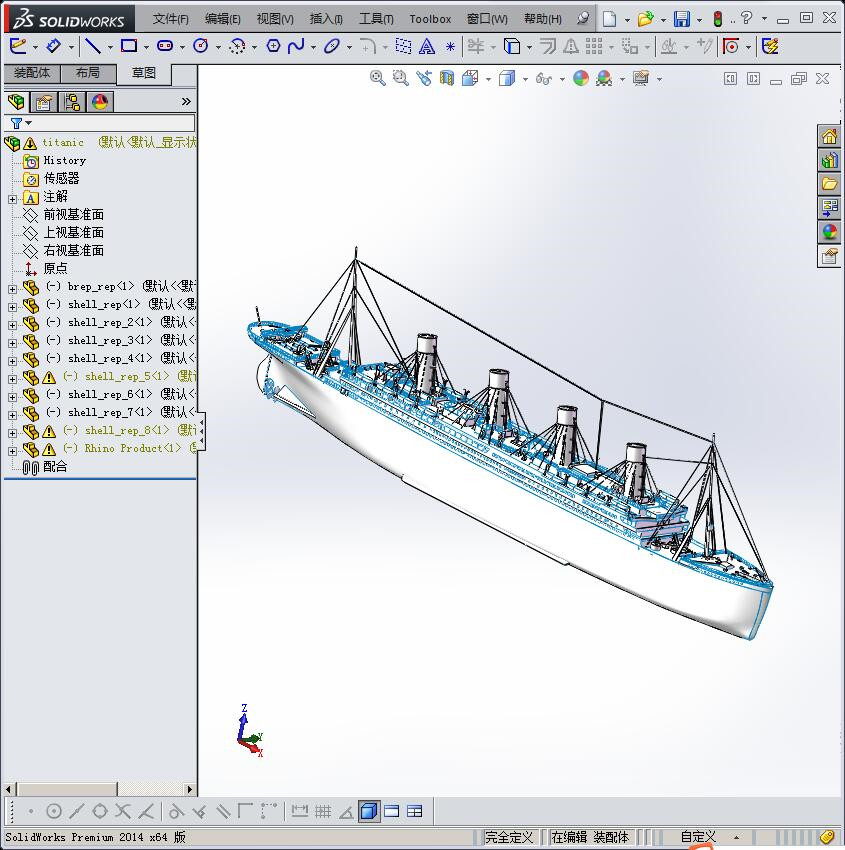Click the Convert Entities cube icon
Image resolution: width=845 pixels, height=850 pixels.
[x=512, y=46]
